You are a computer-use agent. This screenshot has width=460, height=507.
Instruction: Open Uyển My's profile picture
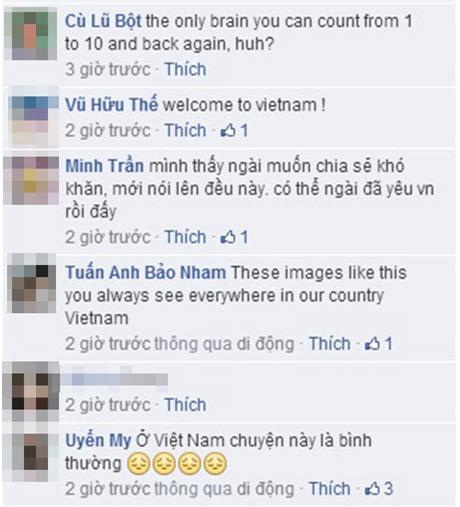tap(31, 454)
